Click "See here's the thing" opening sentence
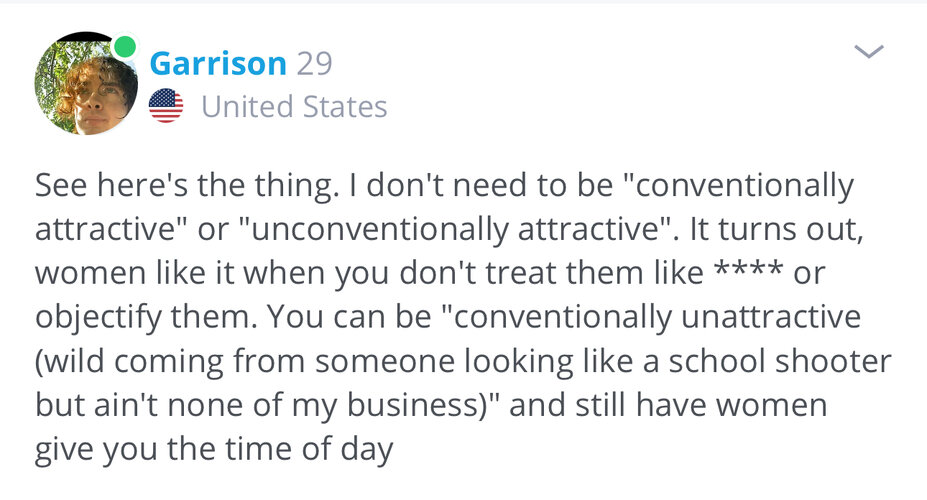Viewport: 927px width, 500px height. [187, 186]
